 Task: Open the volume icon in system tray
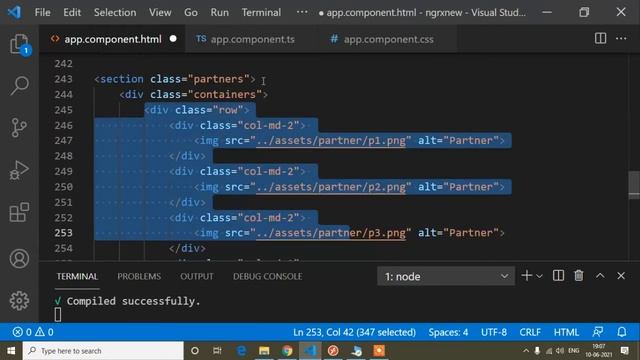[x=560, y=351]
